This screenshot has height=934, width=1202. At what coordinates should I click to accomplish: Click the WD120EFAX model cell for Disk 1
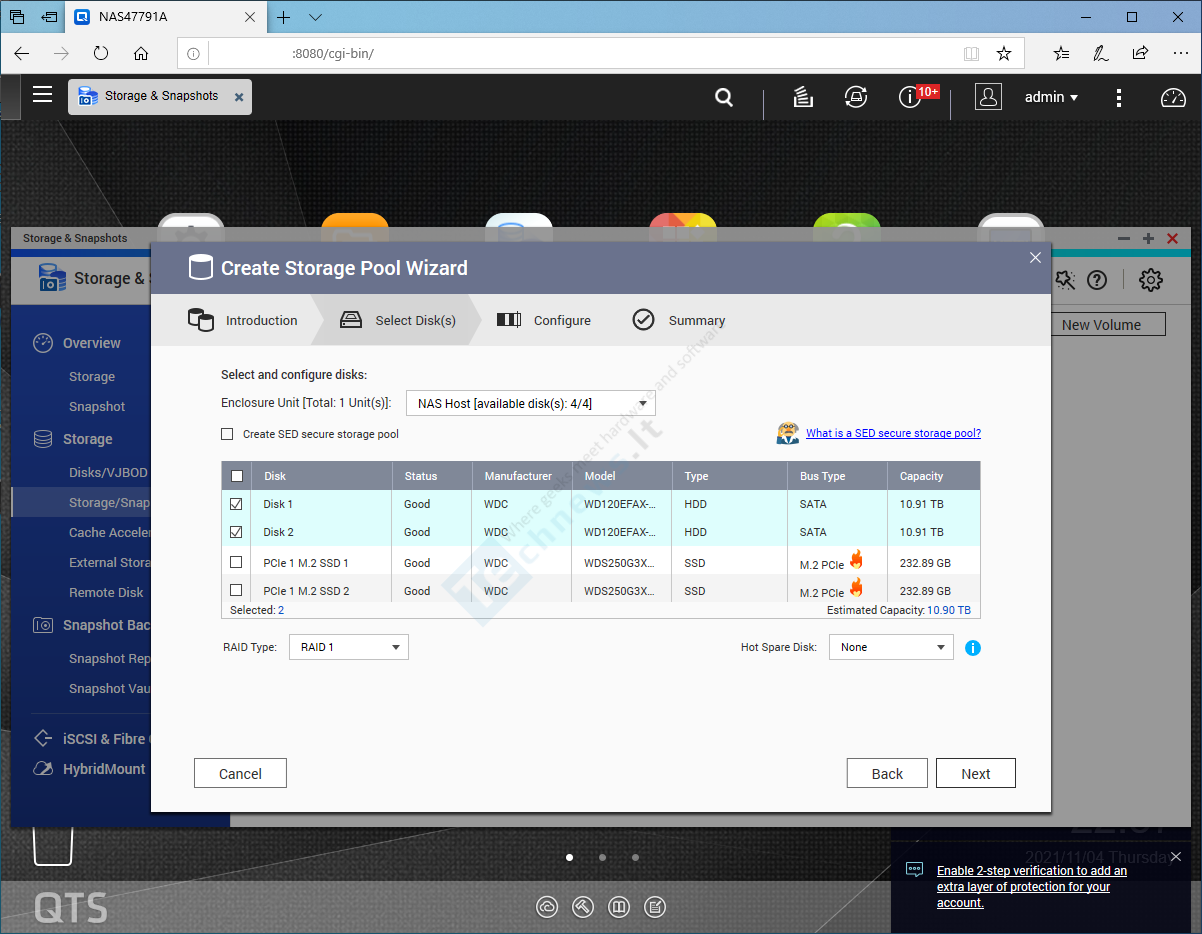tap(620, 504)
